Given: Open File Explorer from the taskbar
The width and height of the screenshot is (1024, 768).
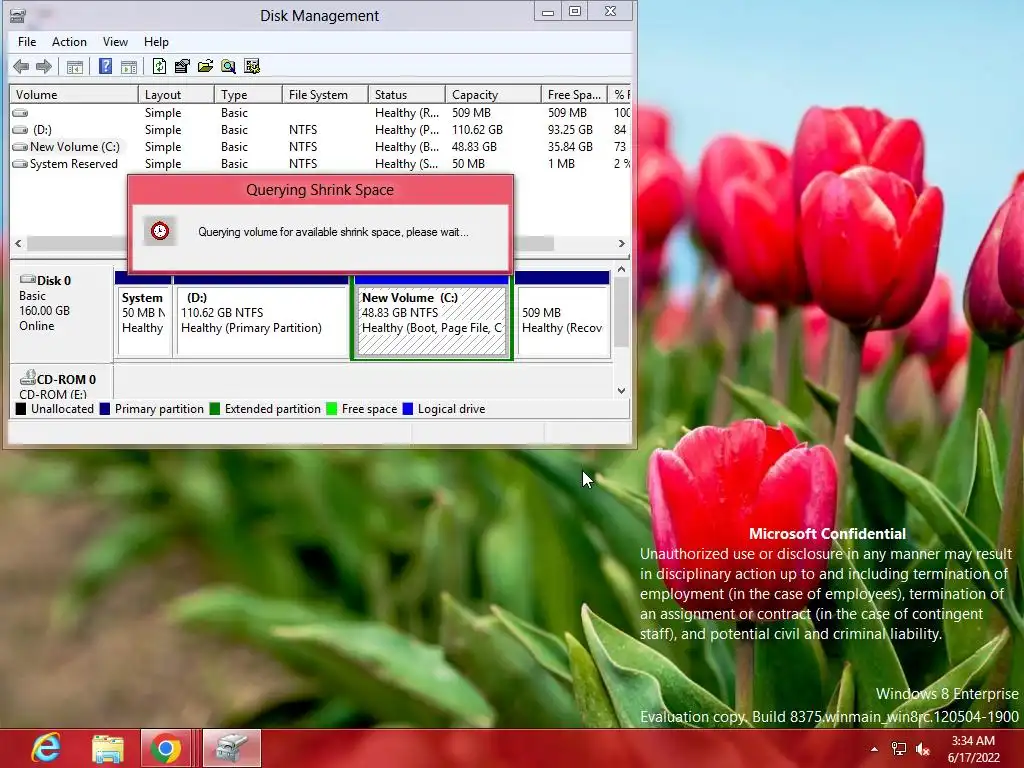Looking at the screenshot, I should (x=108, y=748).
